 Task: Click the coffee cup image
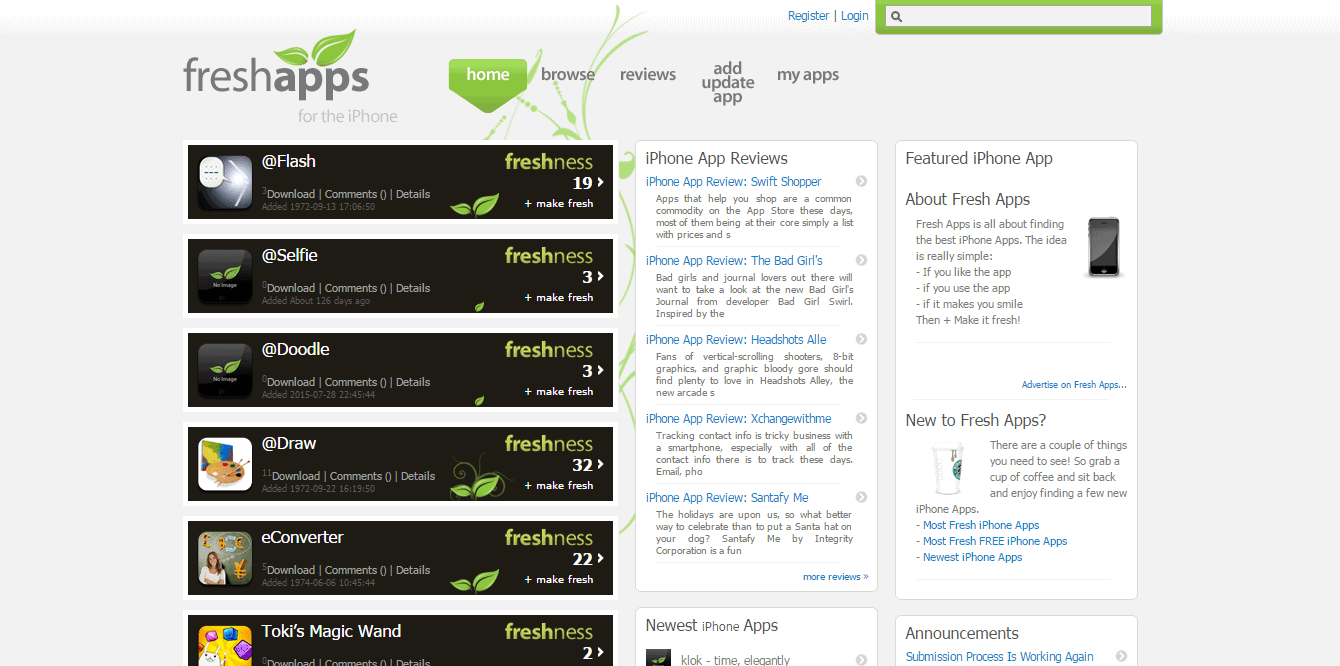tap(947, 468)
